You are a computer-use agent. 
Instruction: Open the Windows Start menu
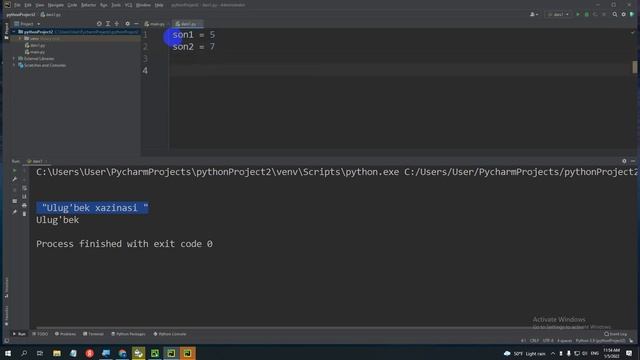pos(8,353)
